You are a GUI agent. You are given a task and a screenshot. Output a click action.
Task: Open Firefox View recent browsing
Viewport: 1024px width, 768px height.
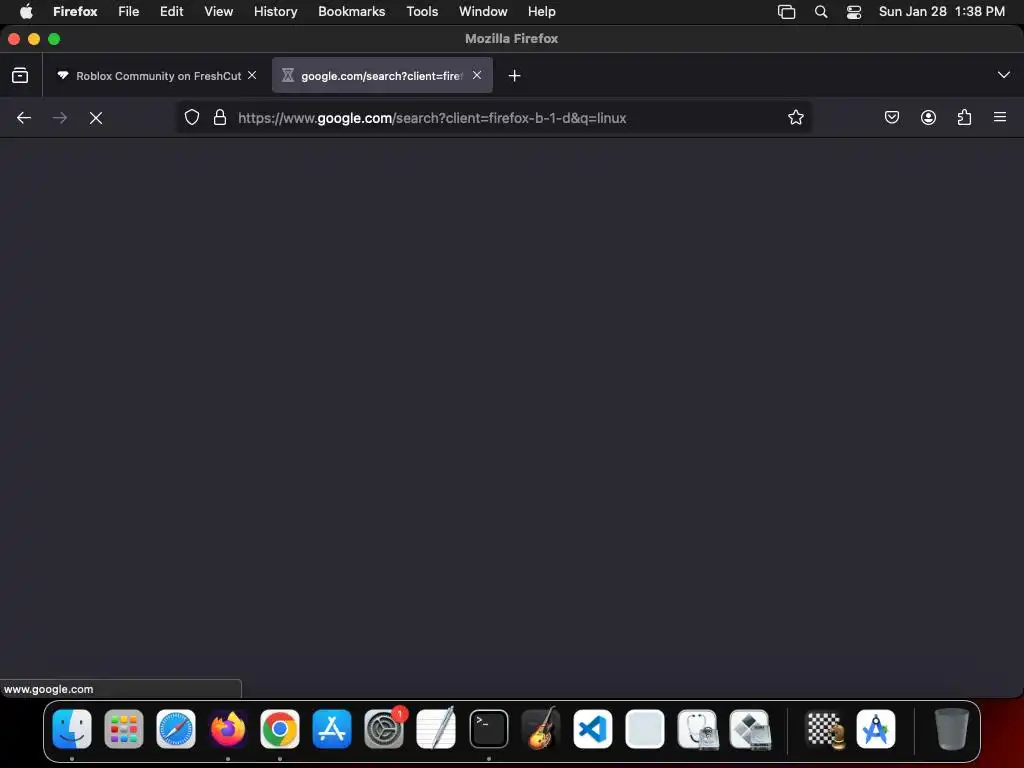(x=20, y=76)
